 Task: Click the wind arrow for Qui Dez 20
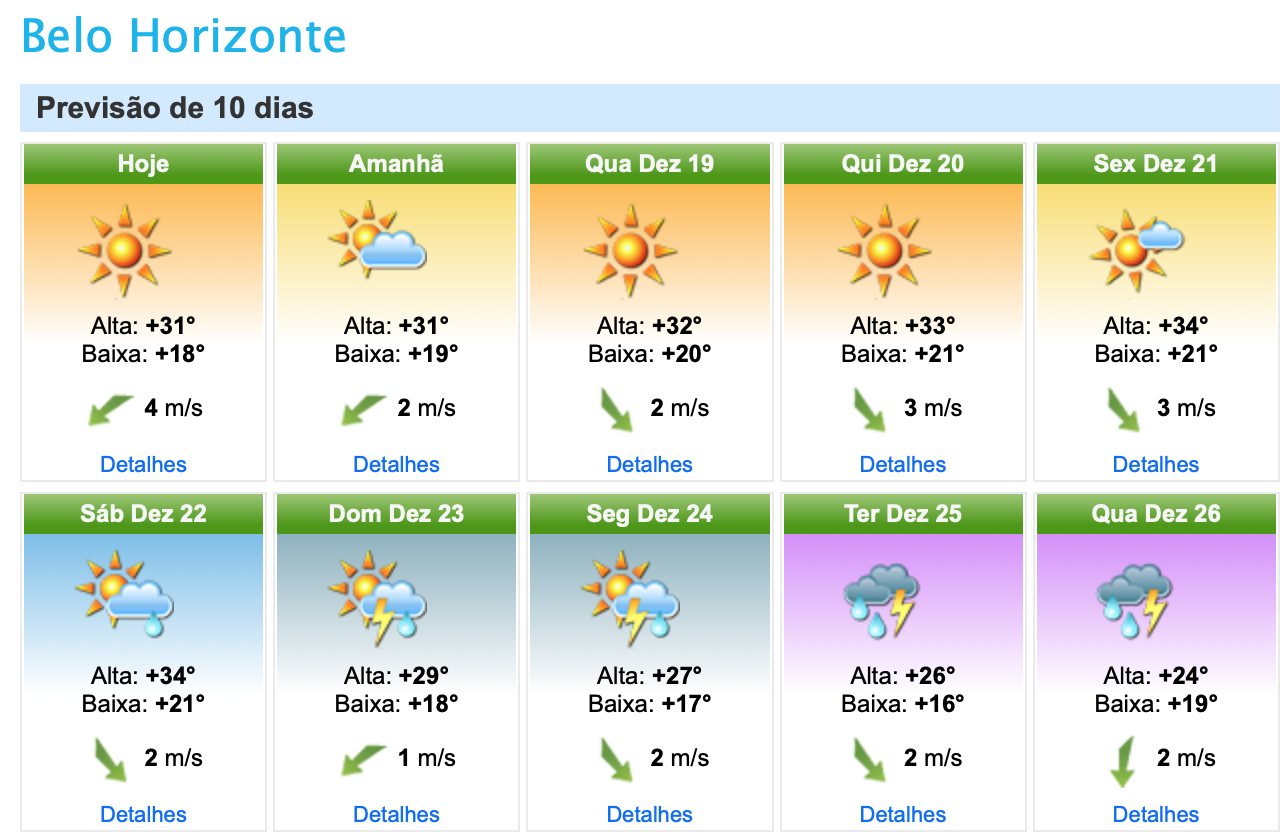pyautogui.click(x=869, y=410)
